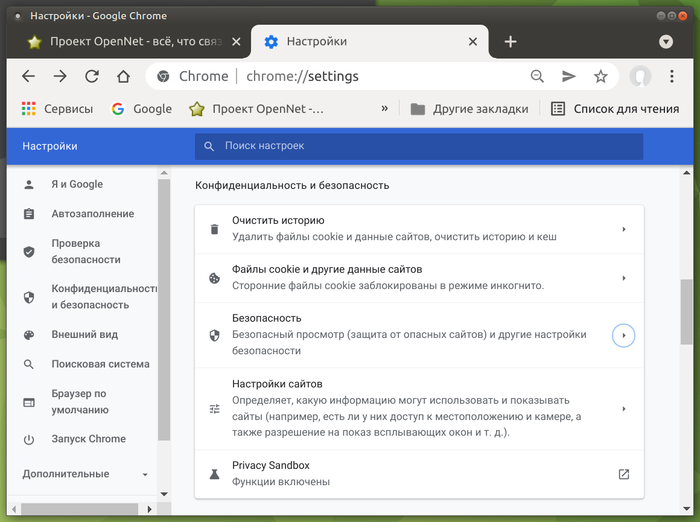The height and width of the screenshot is (522, 700).
Task: Reload the current page
Action: coord(92,76)
